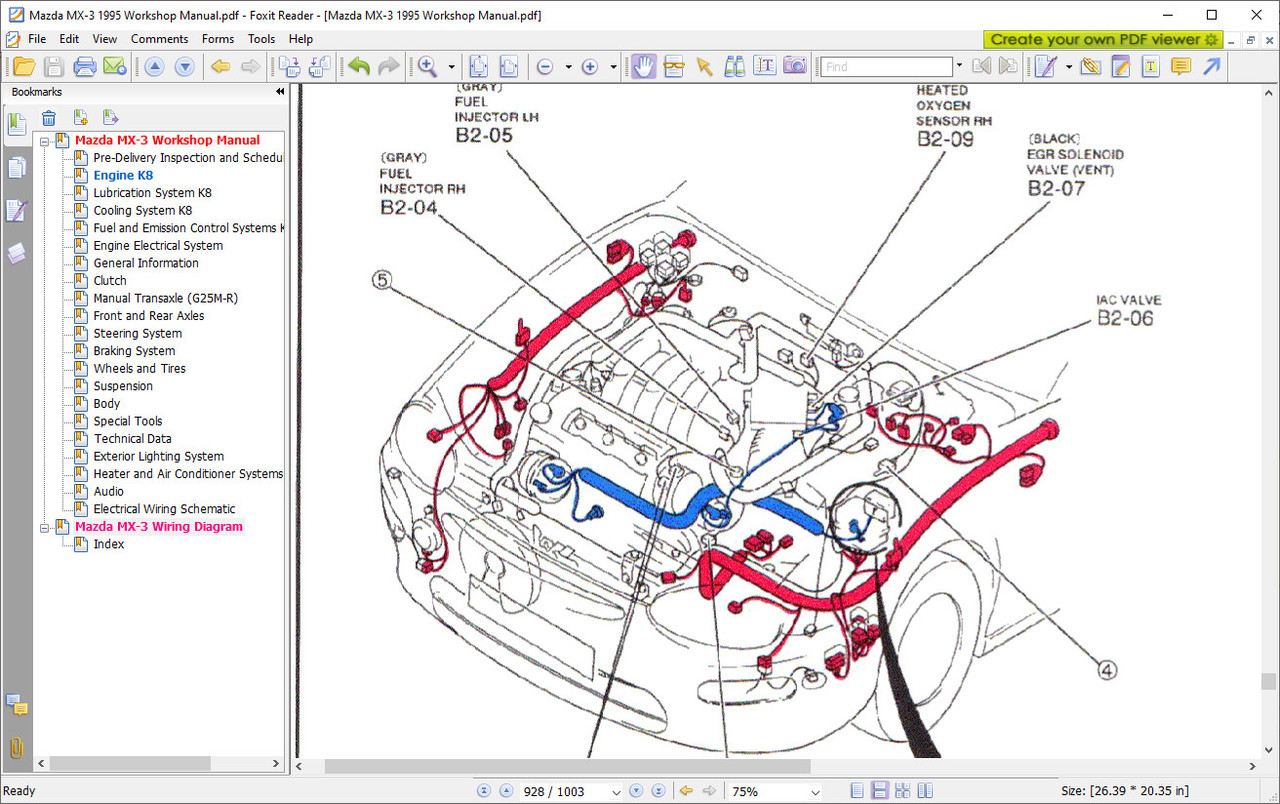This screenshot has width=1280, height=804.
Task: Open the Attachments paperclip panel icon
Action: click(16, 748)
